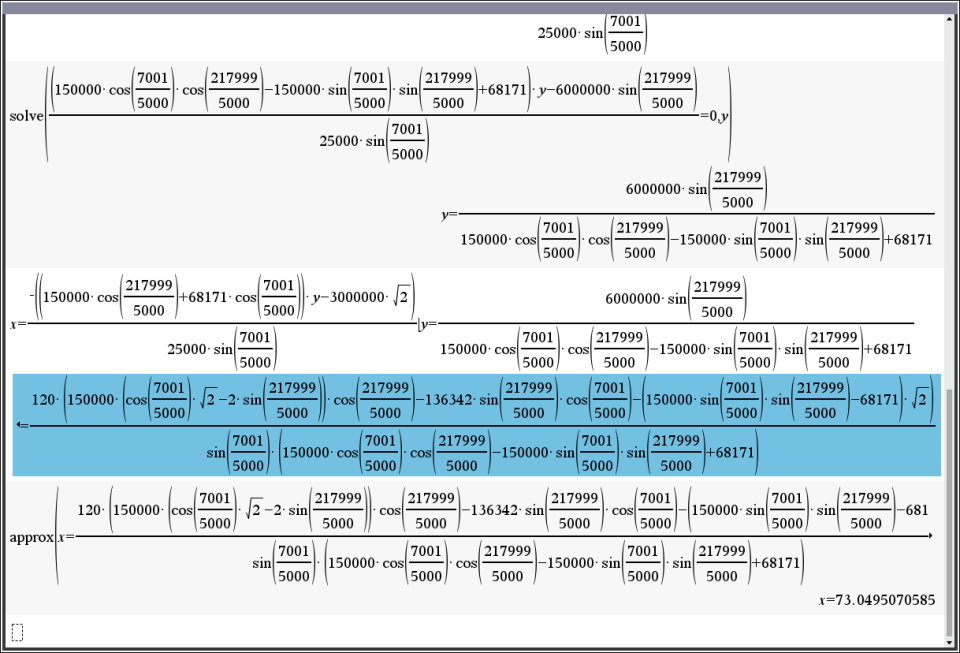Select the y= solution result of solve

point(690,213)
